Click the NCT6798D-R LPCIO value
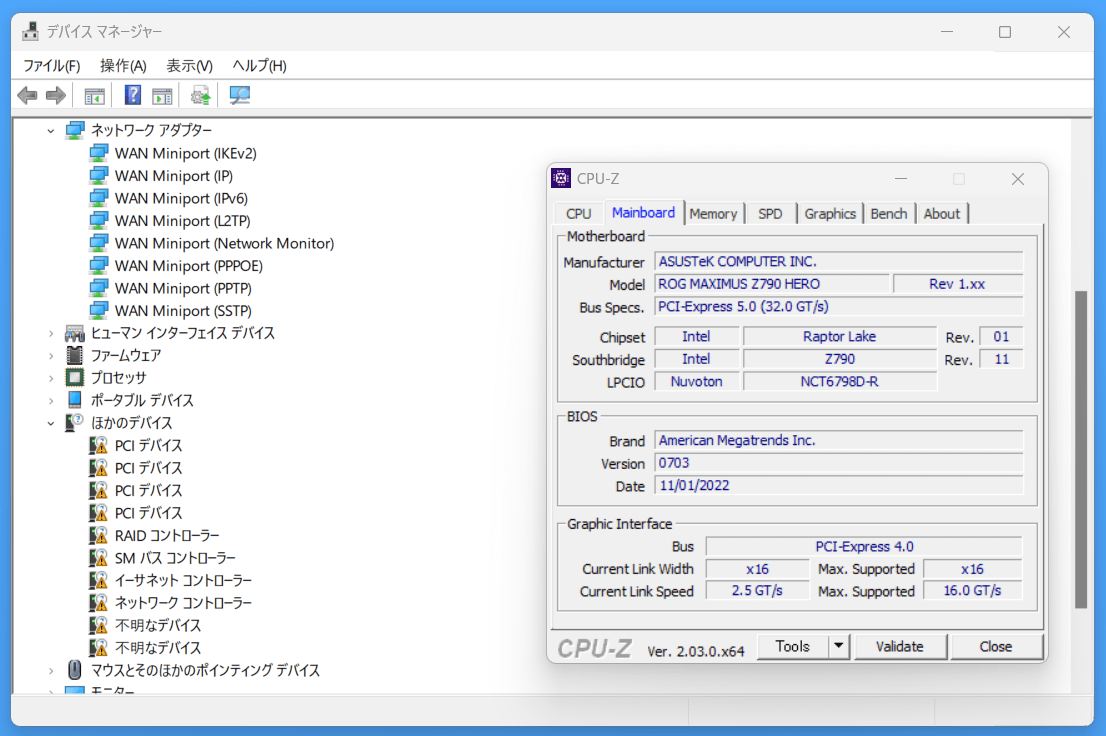 tap(839, 382)
